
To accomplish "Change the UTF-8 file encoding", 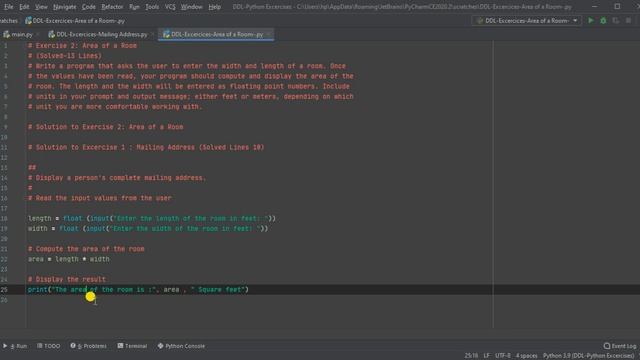I will click(x=502, y=356).
